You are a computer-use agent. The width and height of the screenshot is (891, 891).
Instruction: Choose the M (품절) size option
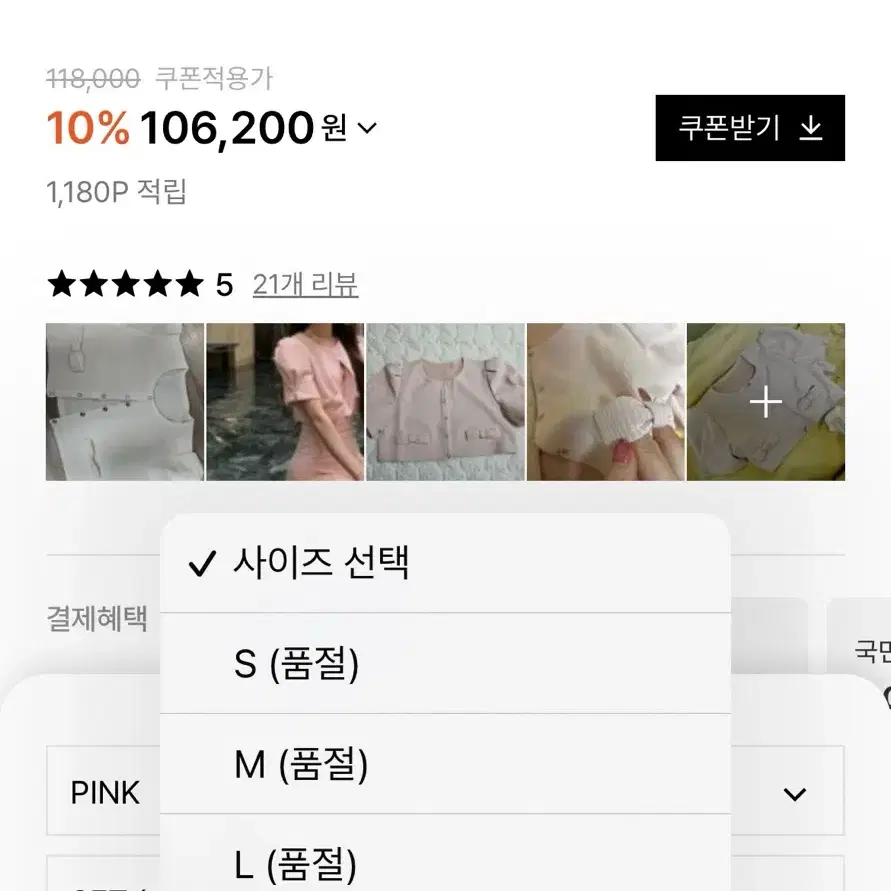click(x=445, y=764)
